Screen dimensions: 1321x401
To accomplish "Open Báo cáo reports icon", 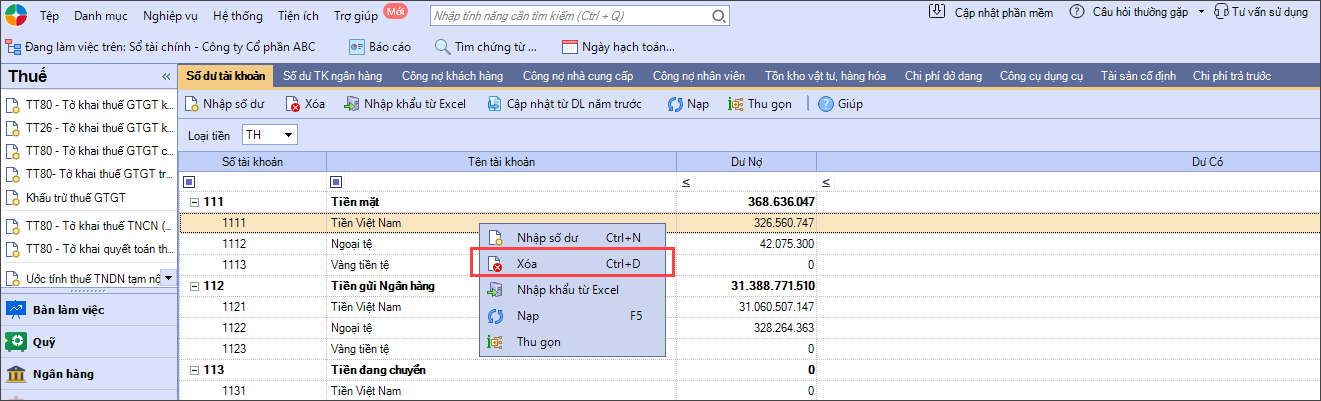I will pyautogui.click(x=357, y=46).
